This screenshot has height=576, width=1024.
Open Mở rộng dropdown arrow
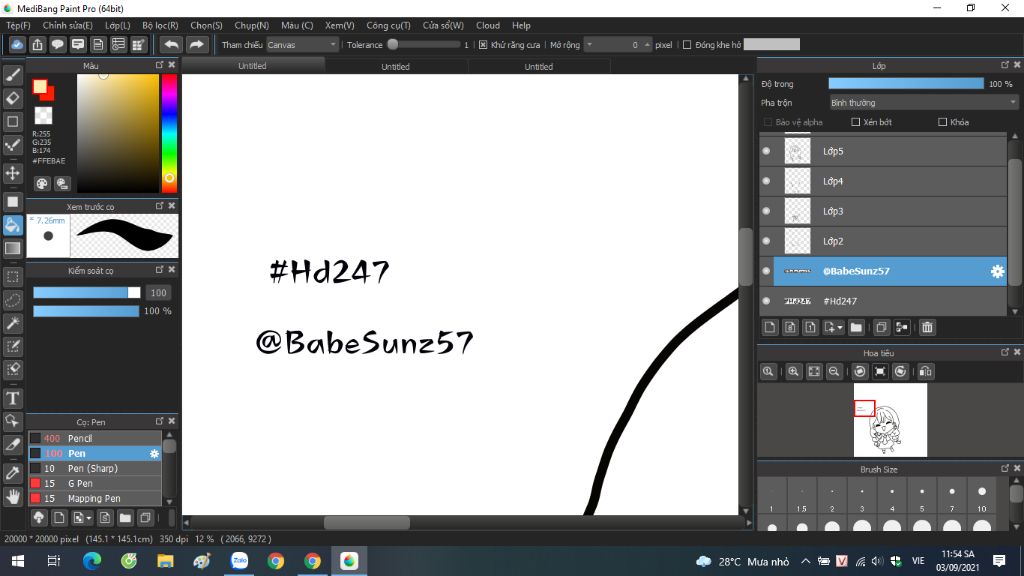click(x=589, y=45)
